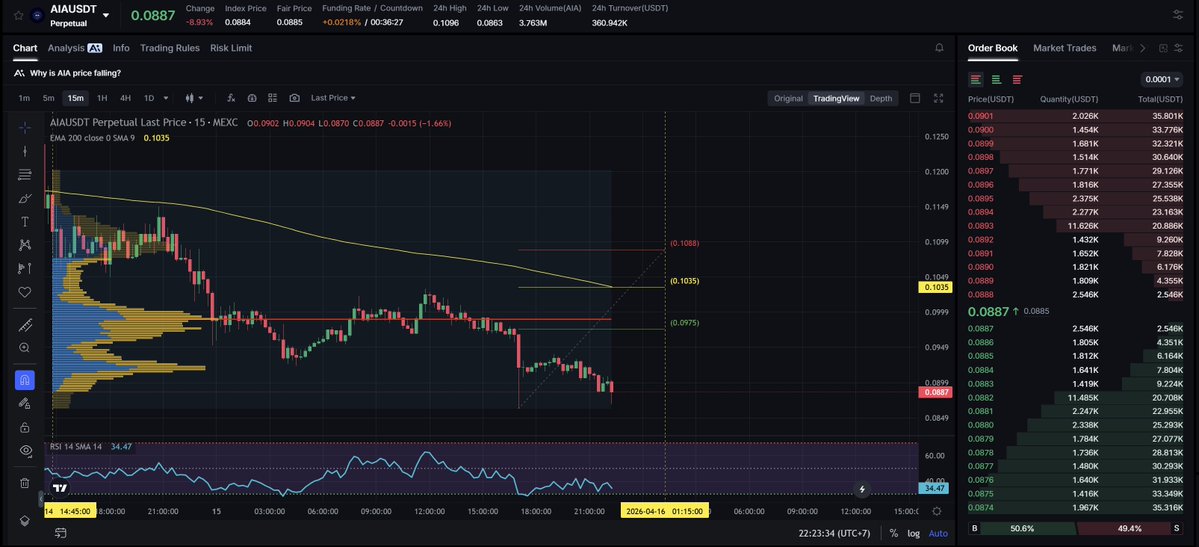Open the AIAUSDT pair selector dropdown arrow
The width and height of the screenshot is (1199, 547).
coord(106,15)
